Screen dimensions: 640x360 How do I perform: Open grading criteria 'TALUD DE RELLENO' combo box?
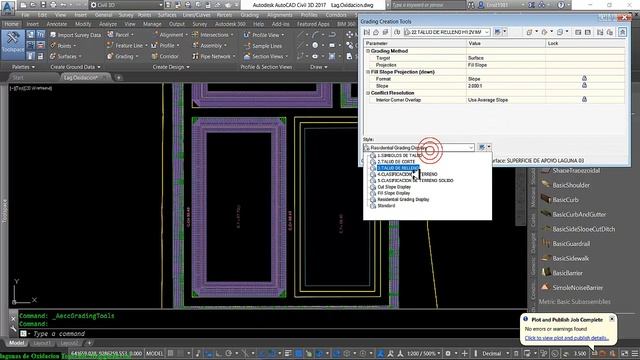(x=447, y=32)
